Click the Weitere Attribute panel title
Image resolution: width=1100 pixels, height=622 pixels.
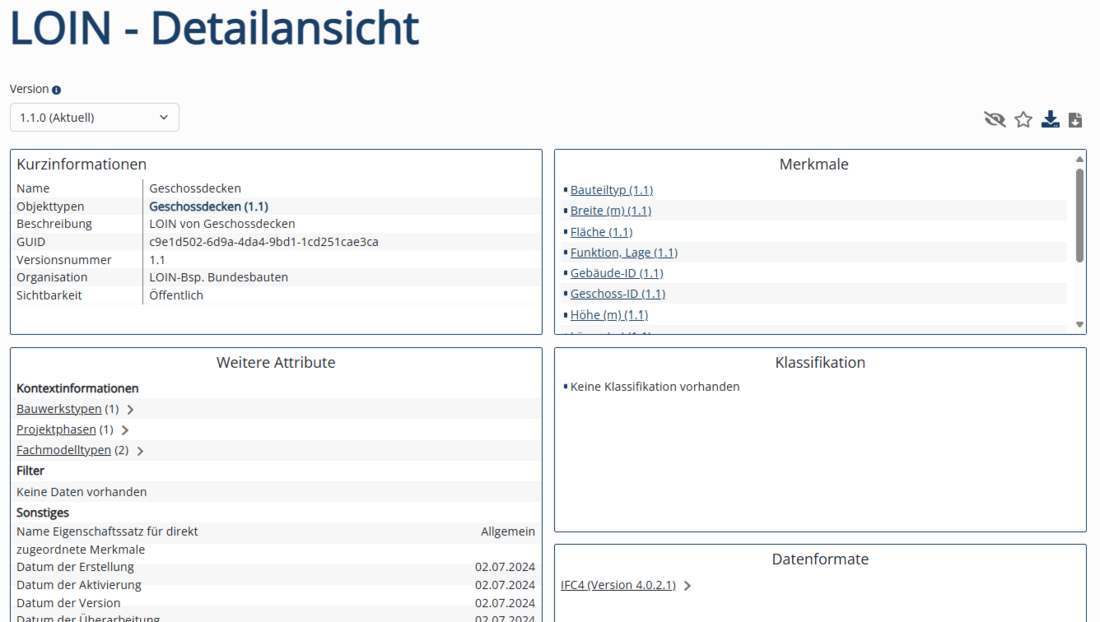276,363
